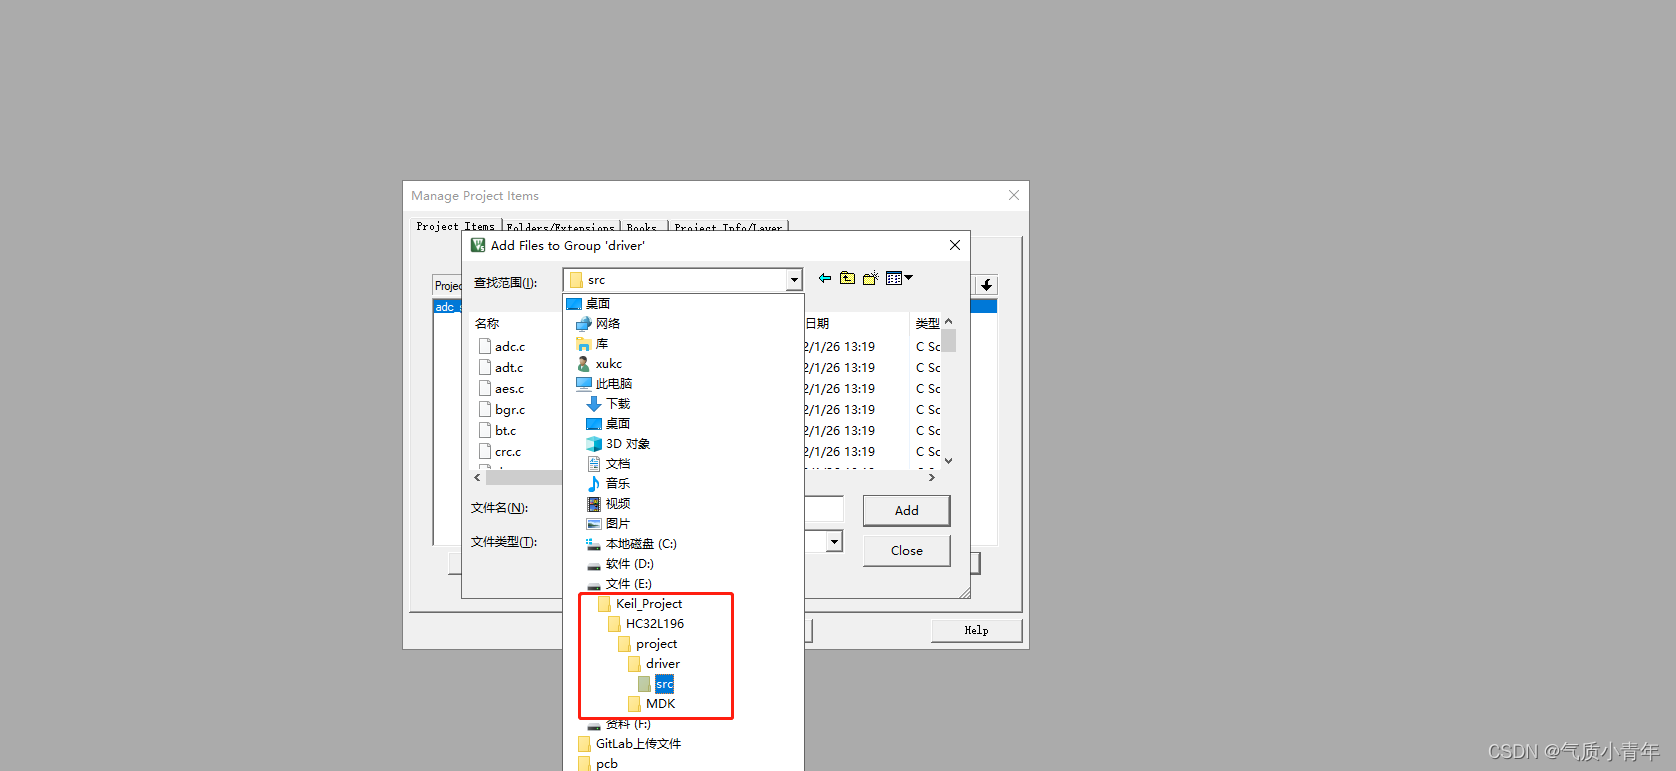Click Move Down arrow in Manage Project Items
The width and height of the screenshot is (1676, 771).
[986, 285]
